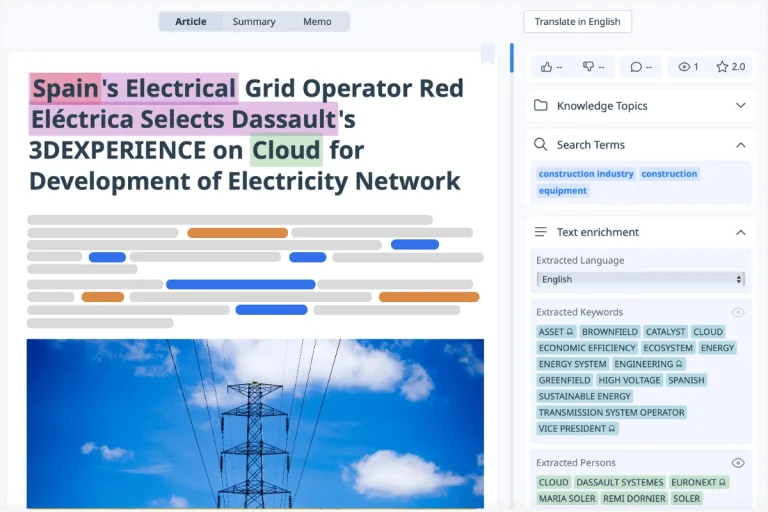Image resolution: width=768 pixels, height=512 pixels.
Task: Expand the Knowledge Topics section
Action: pos(740,106)
